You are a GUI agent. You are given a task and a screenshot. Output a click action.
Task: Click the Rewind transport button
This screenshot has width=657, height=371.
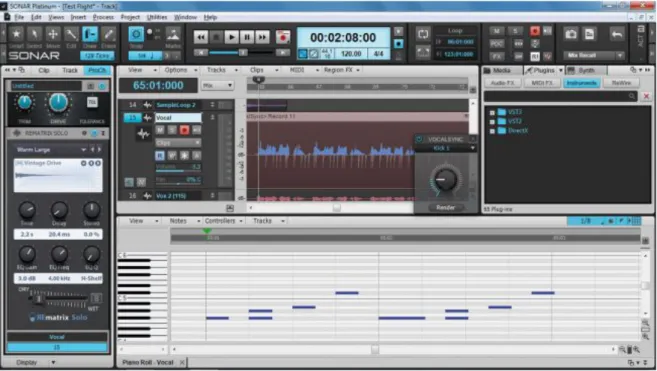pos(201,37)
